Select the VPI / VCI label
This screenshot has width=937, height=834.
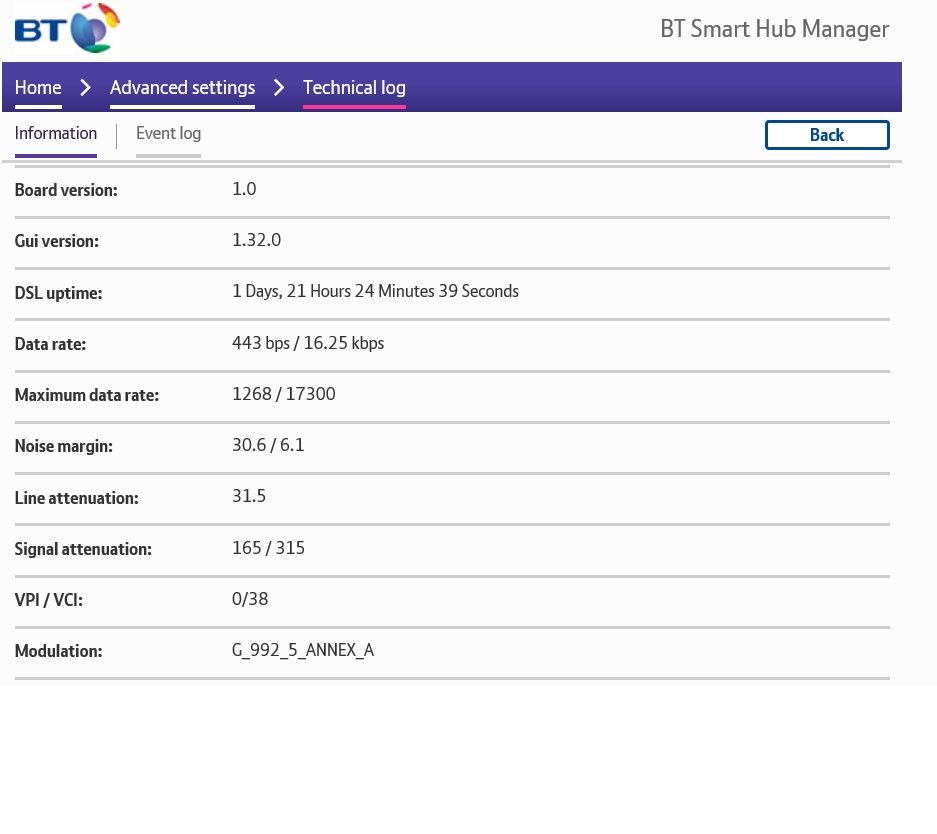pos(49,600)
